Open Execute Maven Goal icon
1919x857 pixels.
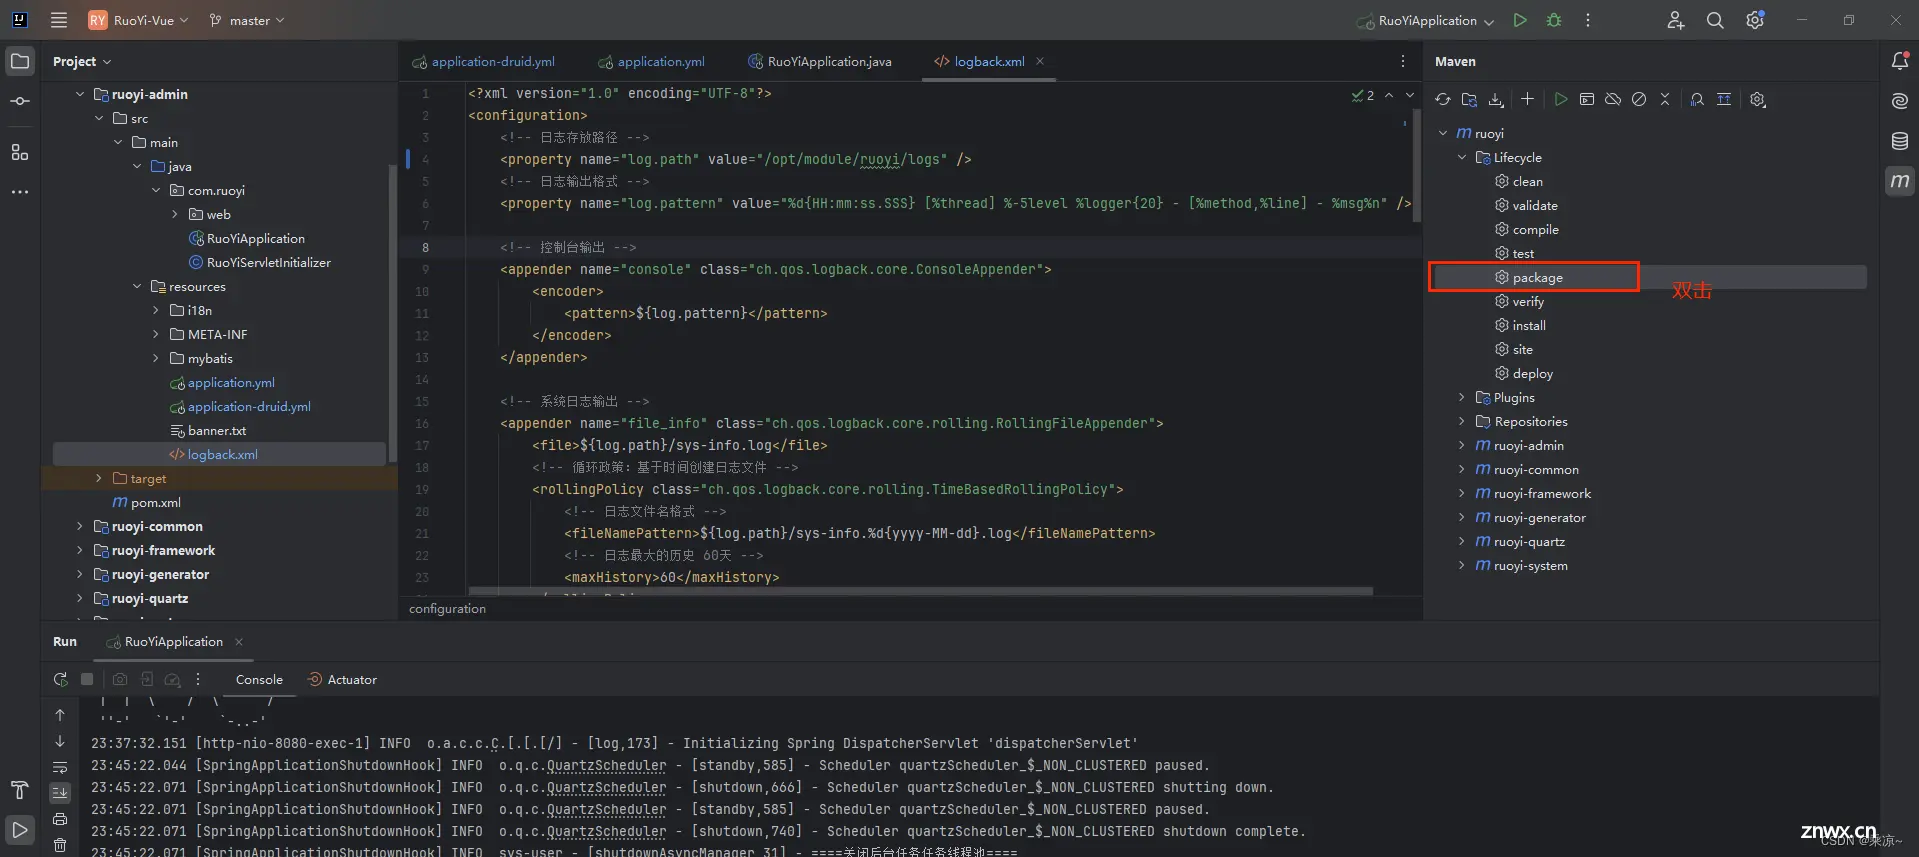tap(1587, 99)
